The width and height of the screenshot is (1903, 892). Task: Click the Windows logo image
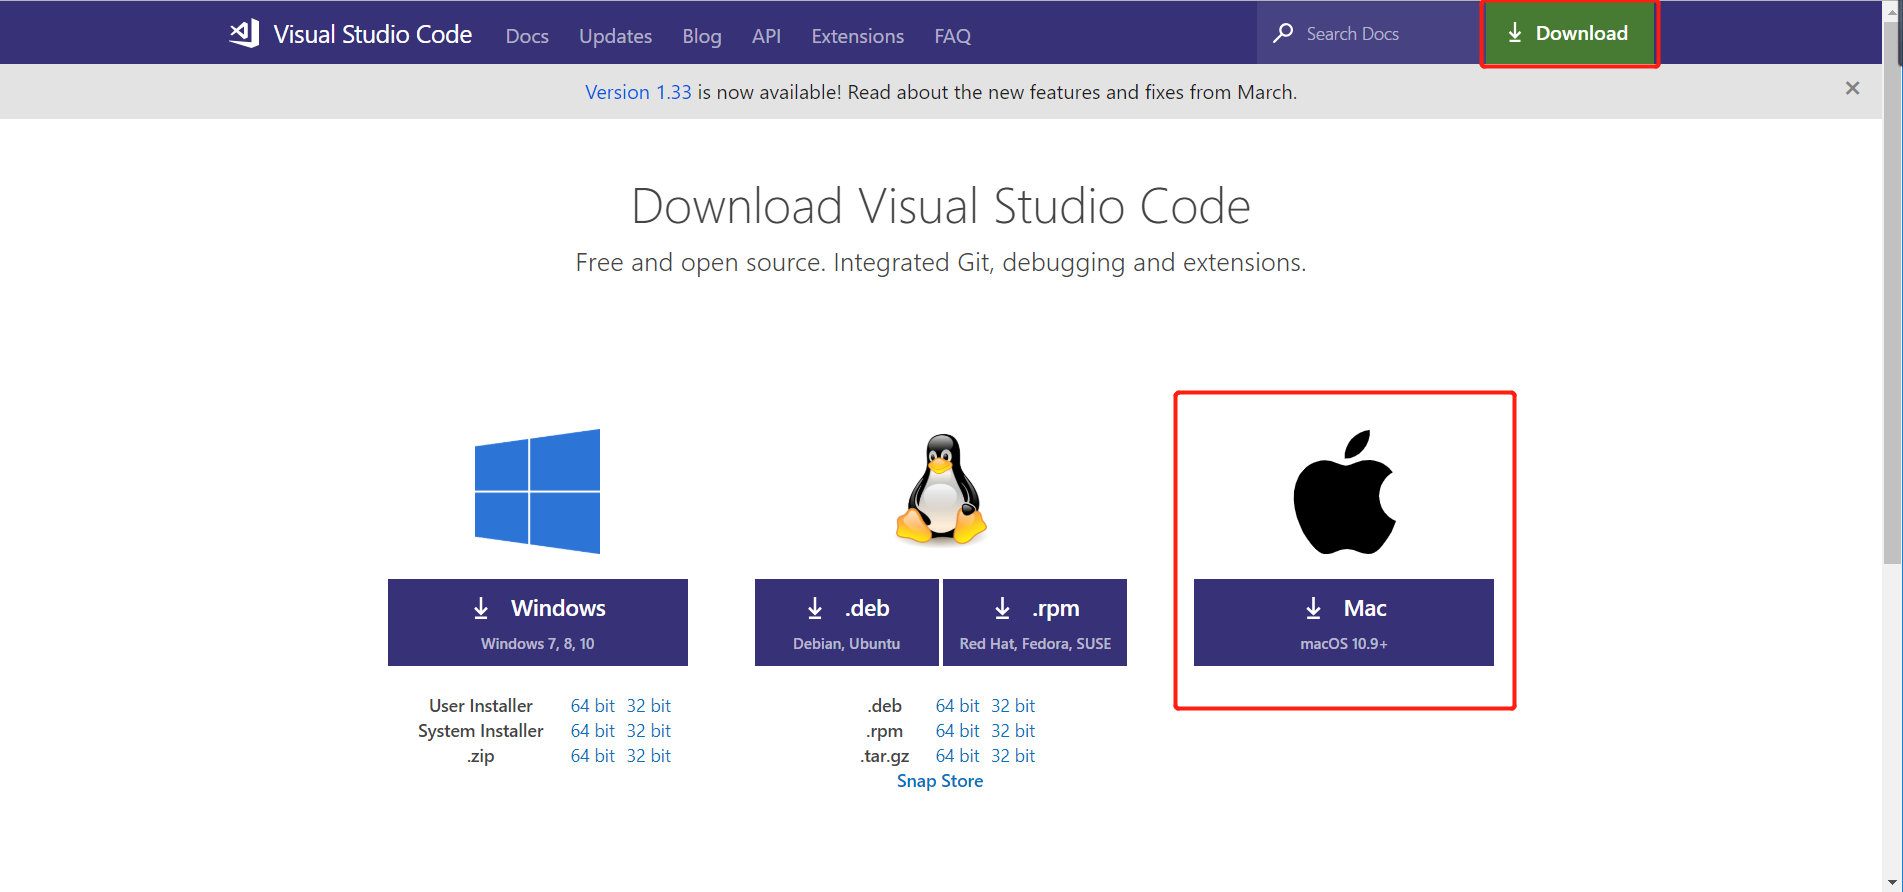(x=537, y=491)
